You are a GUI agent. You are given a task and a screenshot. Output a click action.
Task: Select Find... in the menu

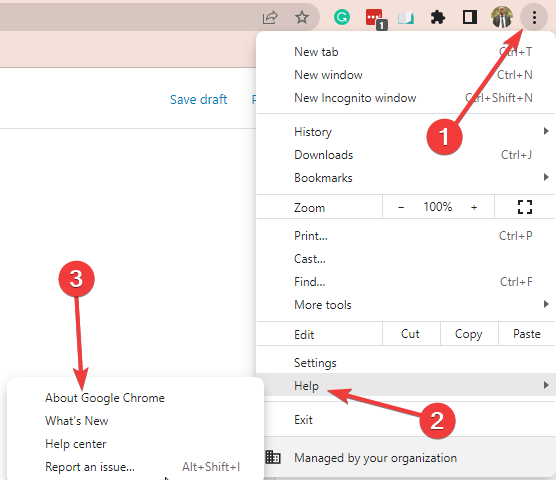406,282
